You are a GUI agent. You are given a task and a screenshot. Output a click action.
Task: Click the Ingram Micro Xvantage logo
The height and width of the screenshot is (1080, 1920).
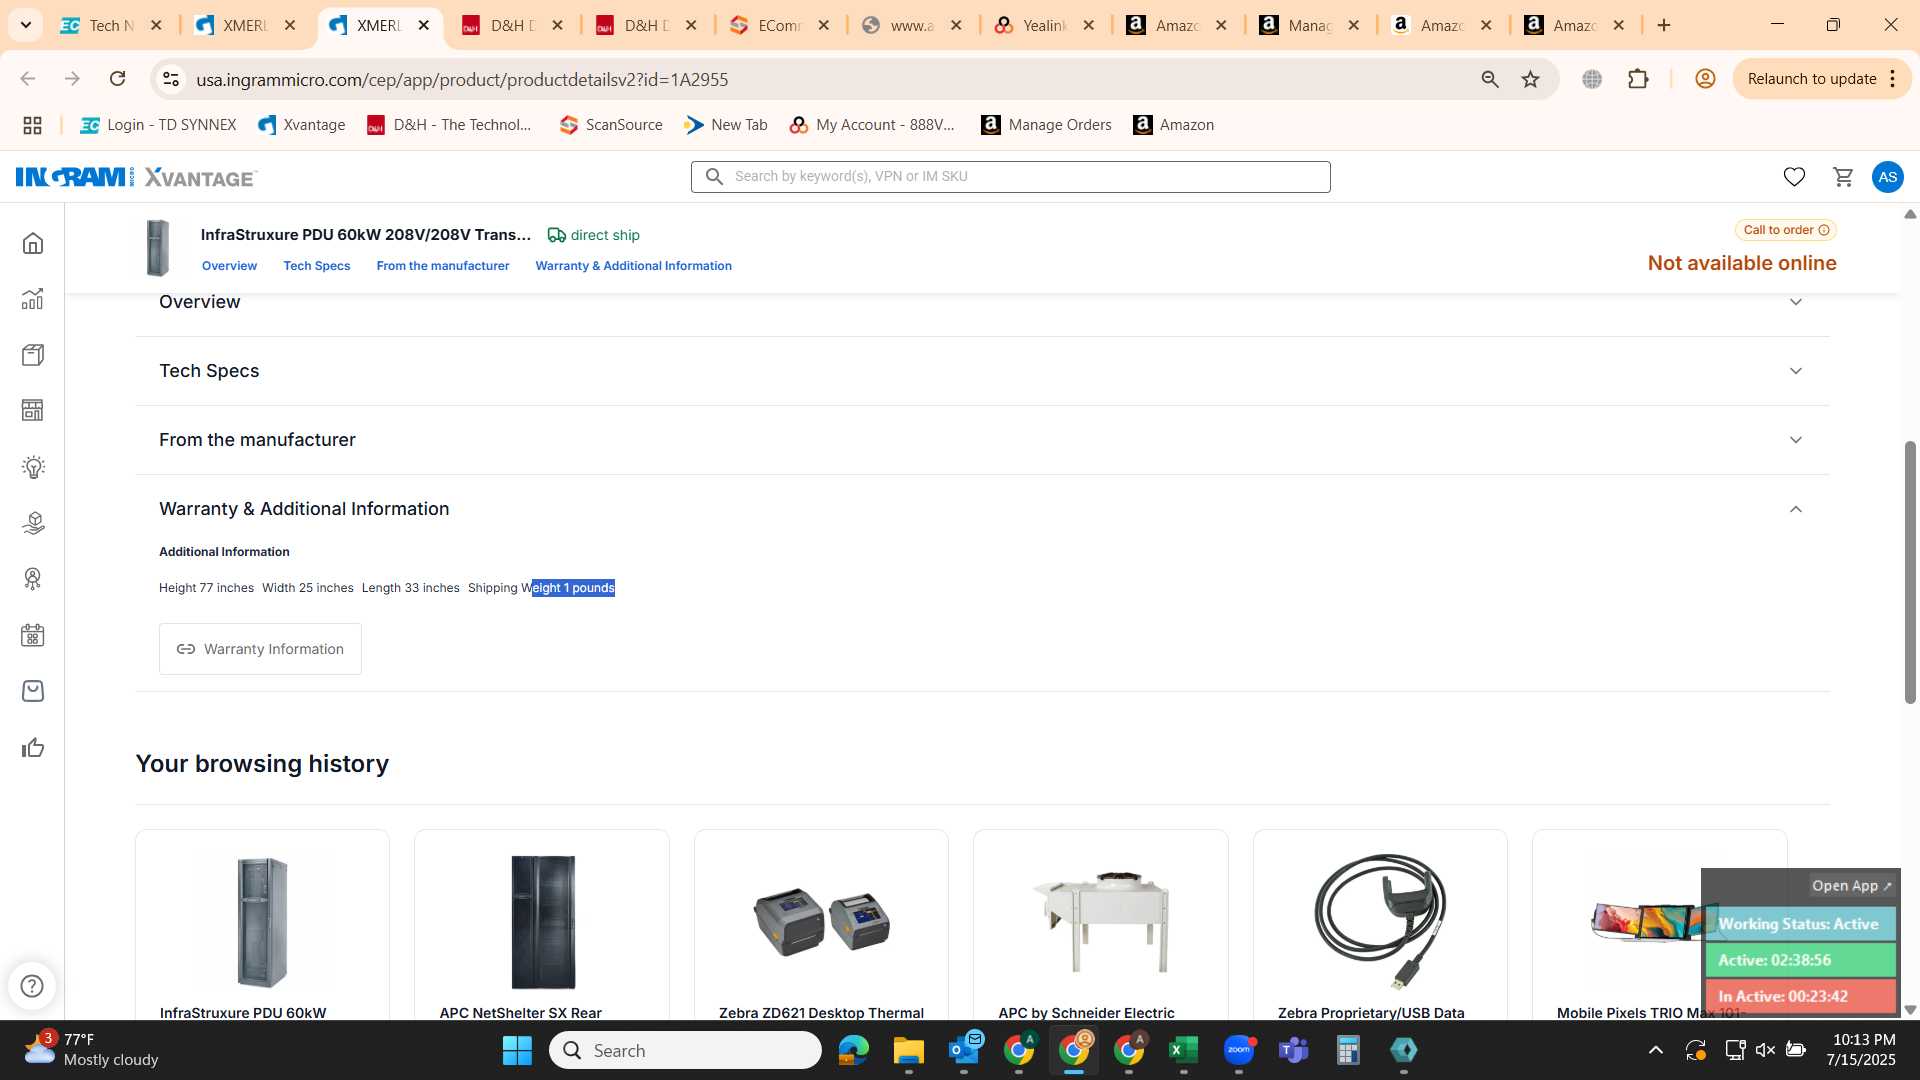click(136, 177)
